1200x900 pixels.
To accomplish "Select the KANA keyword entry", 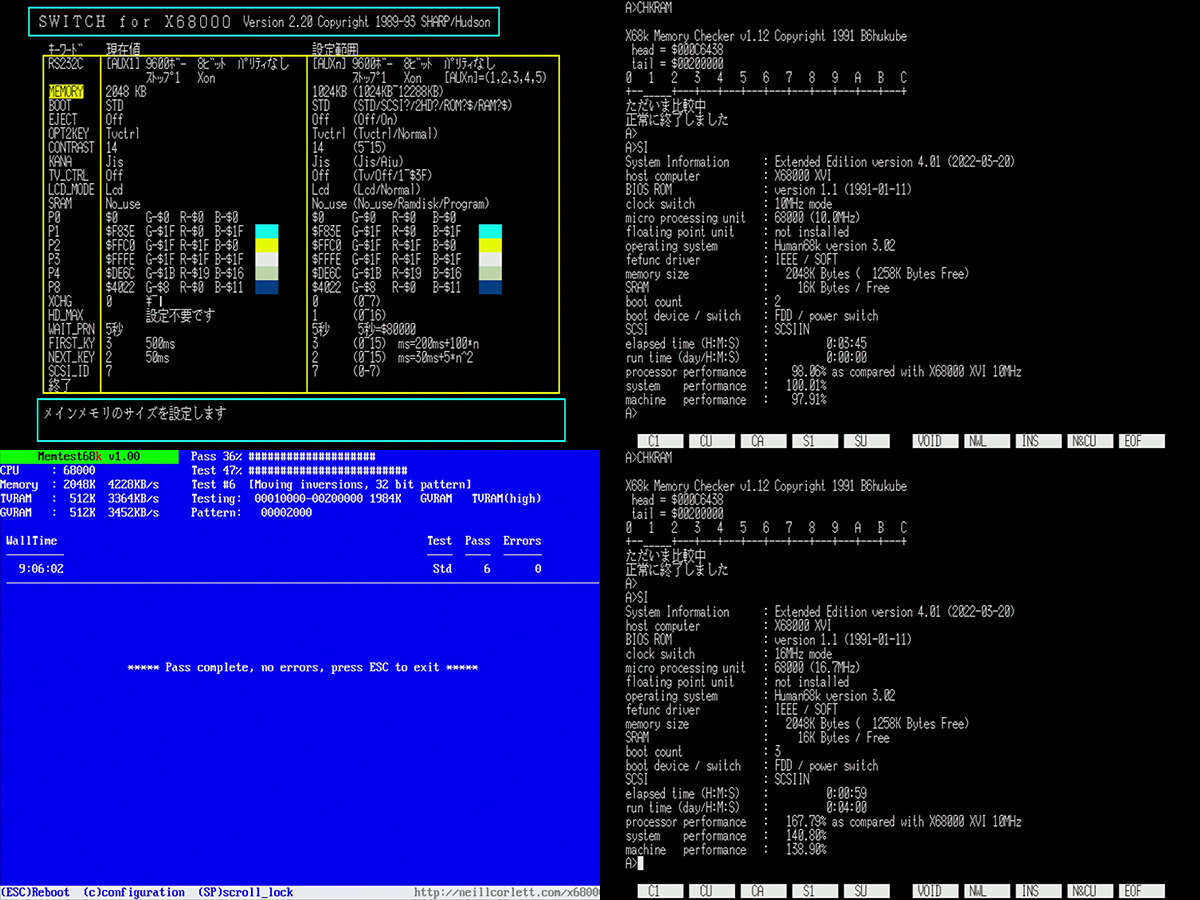I will [x=60, y=161].
